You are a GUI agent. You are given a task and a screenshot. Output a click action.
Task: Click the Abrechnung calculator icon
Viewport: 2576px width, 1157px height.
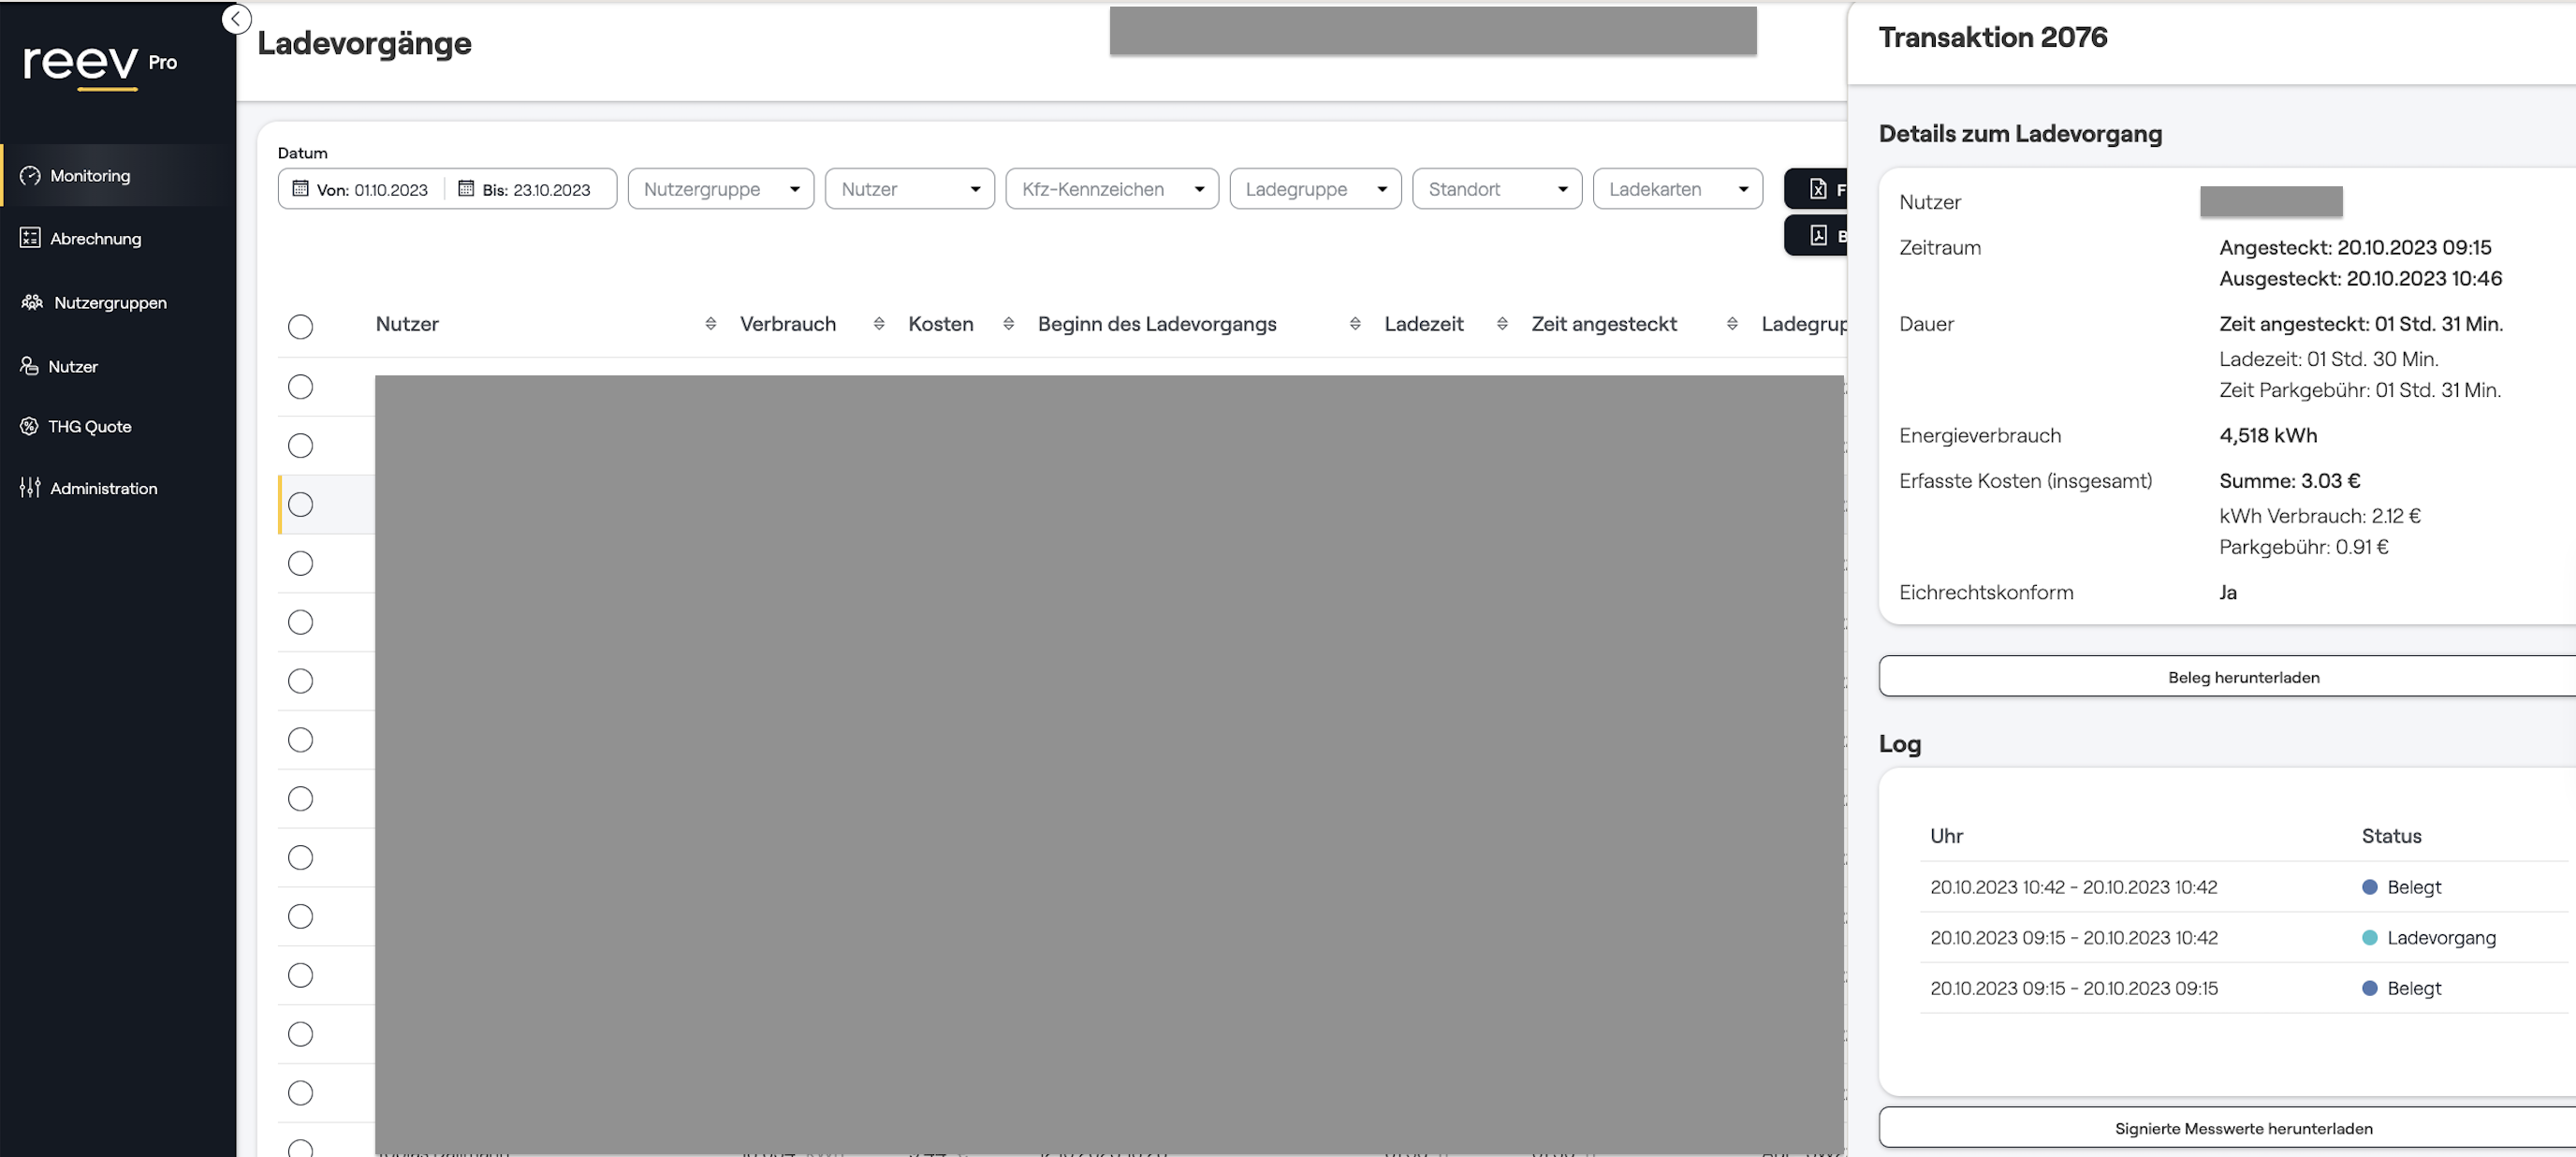point(30,238)
